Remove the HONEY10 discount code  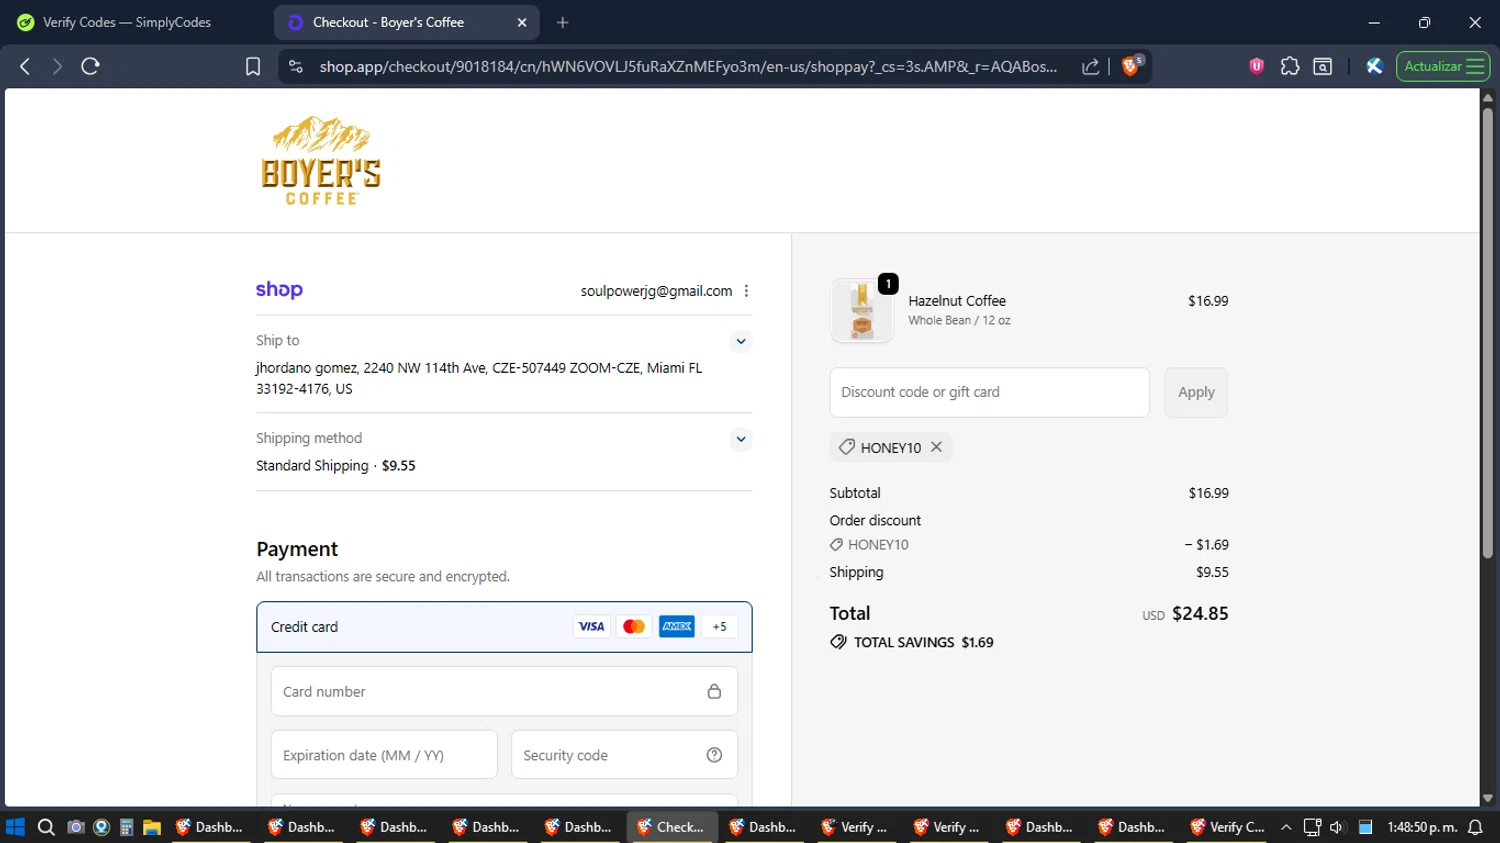click(x=936, y=447)
